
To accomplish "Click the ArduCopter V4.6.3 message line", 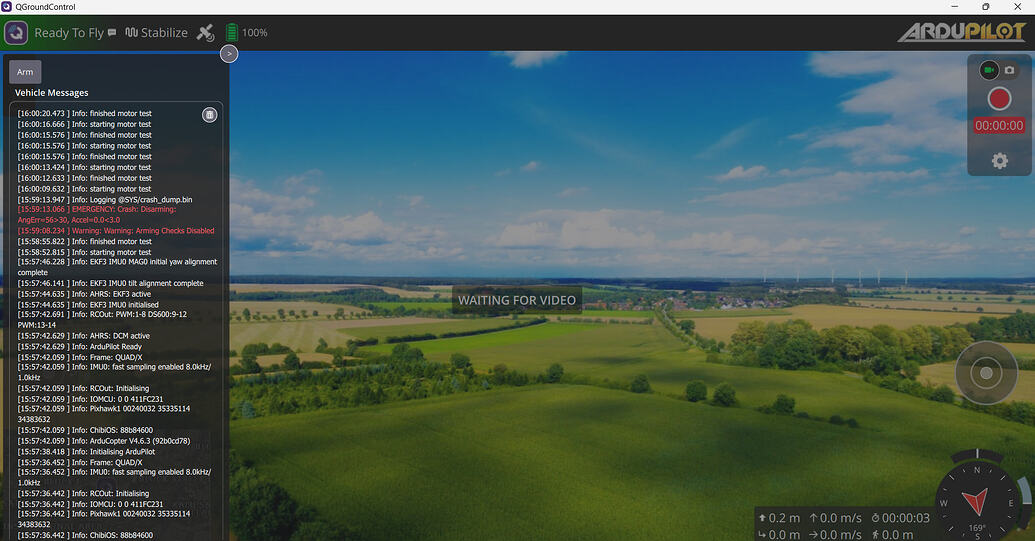I will [104, 441].
